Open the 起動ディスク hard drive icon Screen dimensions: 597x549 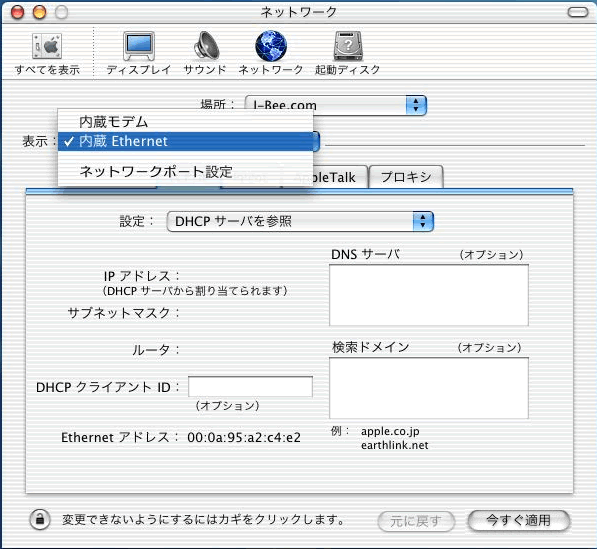point(348,53)
